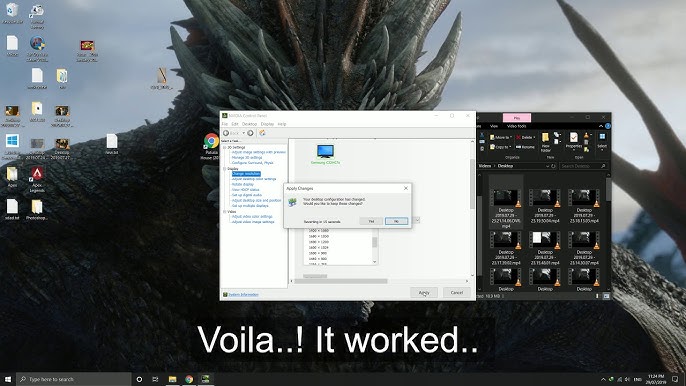
Task: Click New folder in File Explorer
Action: point(545,142)
